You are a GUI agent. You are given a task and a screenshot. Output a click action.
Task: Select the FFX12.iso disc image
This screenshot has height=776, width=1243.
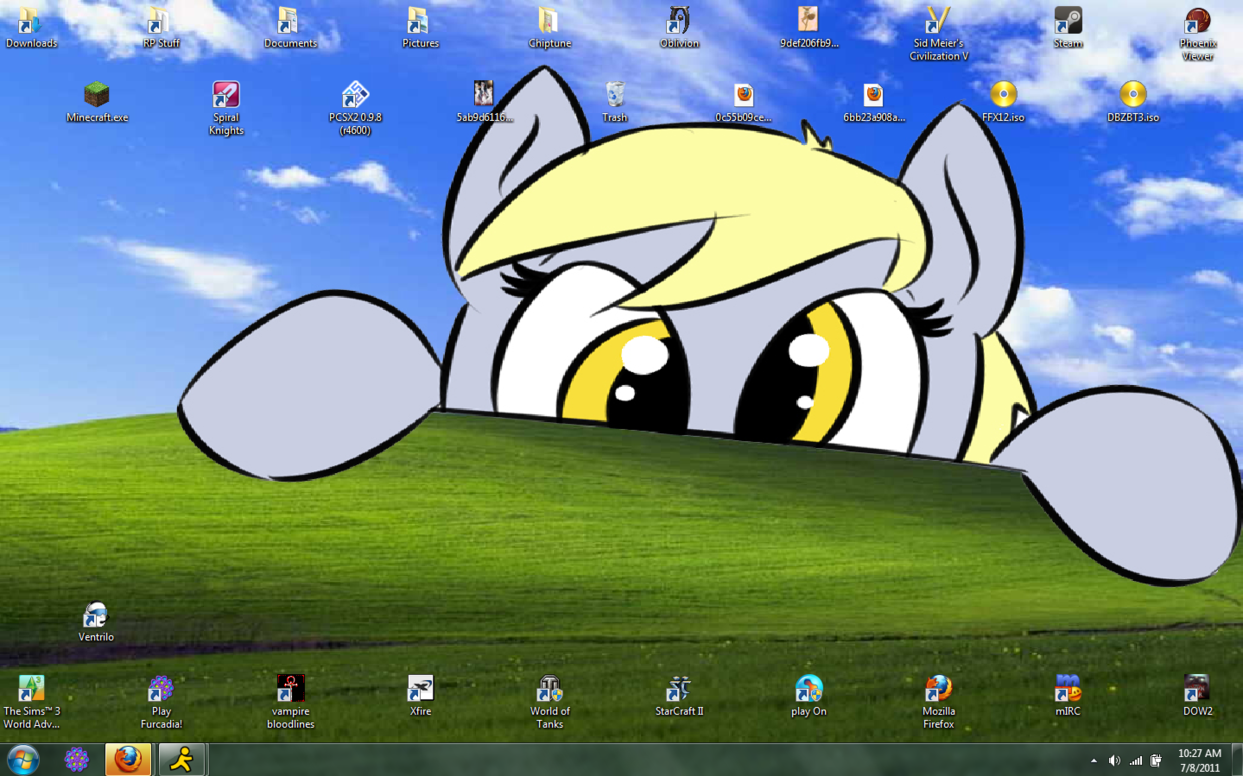tap(1003, 96)
